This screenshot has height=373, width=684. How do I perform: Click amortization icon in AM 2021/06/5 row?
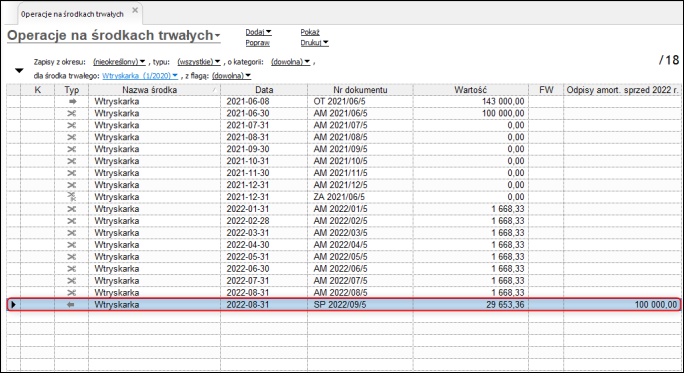(x=72, y=113)
